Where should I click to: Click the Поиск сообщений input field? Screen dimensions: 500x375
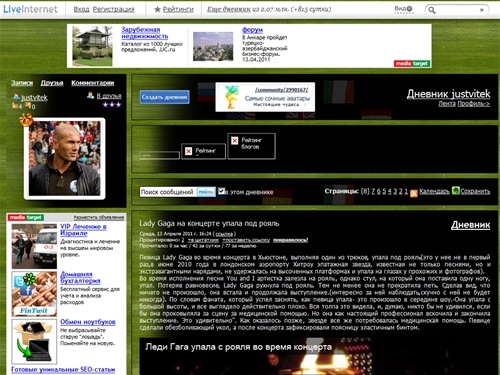pos(167,192)
